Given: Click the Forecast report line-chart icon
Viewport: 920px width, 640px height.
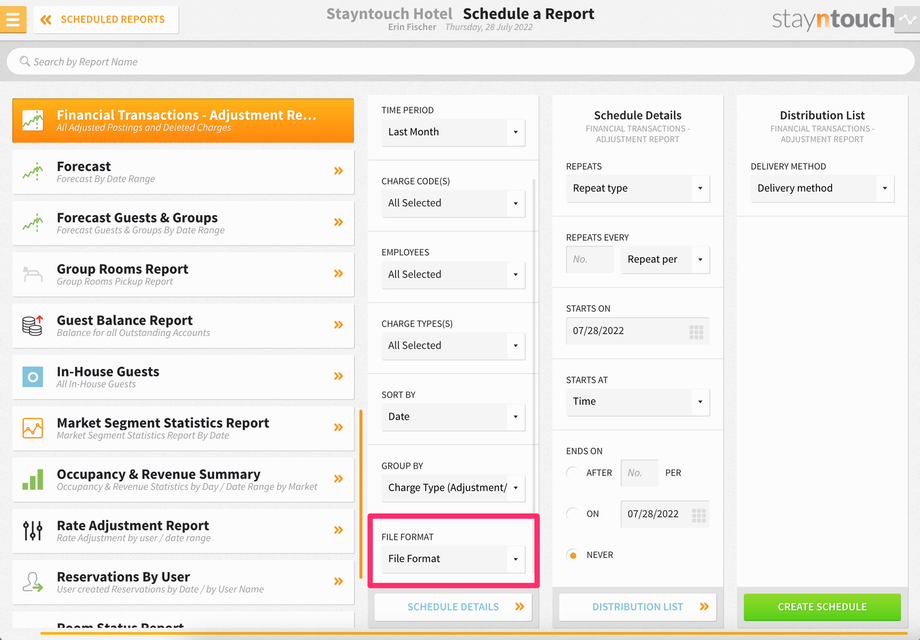Looking at the screenshot, I should coord(33,171).
